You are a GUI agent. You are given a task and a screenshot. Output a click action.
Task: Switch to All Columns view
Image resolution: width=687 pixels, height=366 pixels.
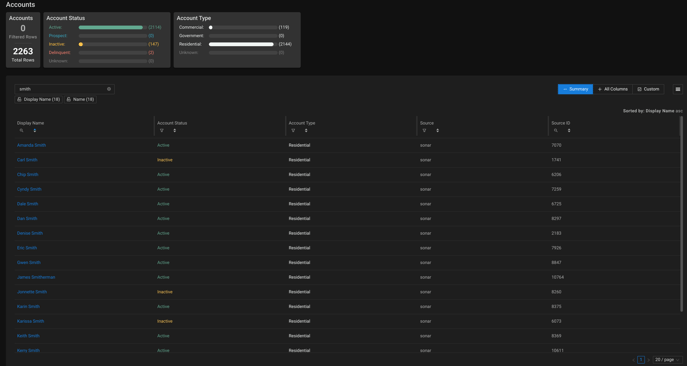coord(613,89)
